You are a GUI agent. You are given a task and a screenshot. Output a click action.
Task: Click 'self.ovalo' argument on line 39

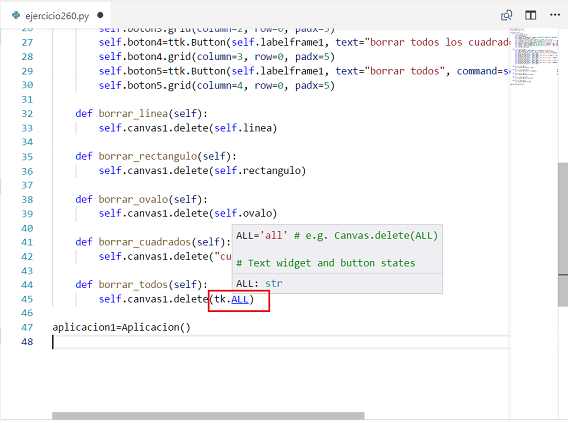[243, 213]
